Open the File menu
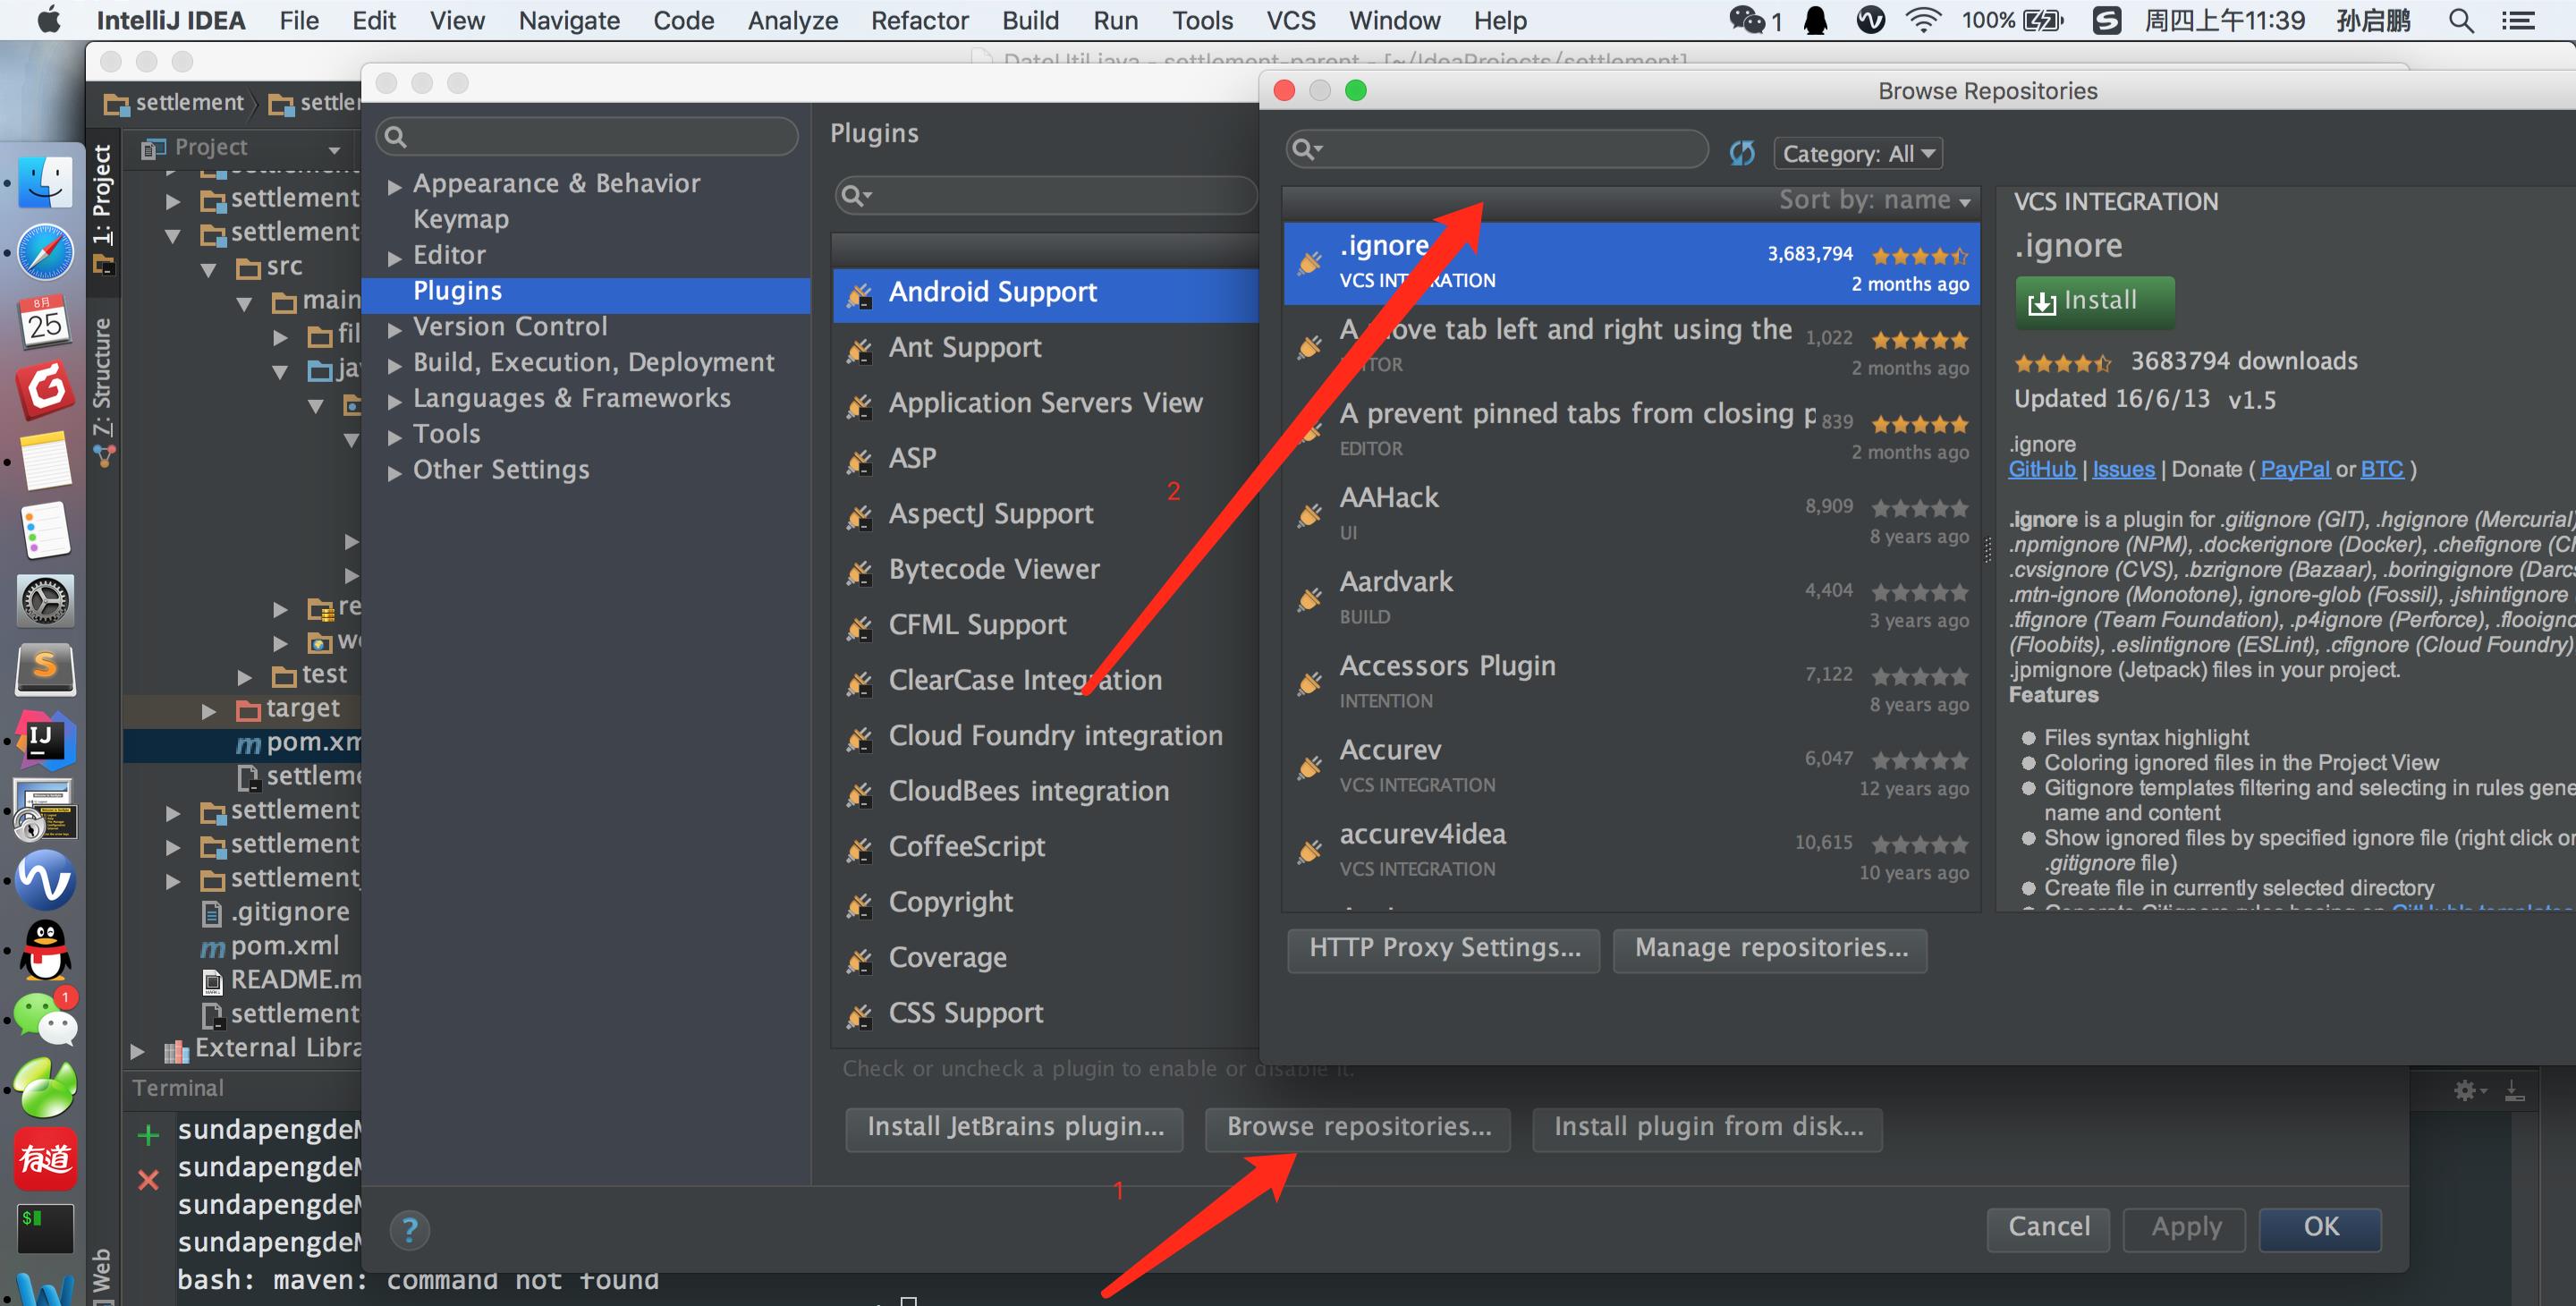 click(x=299, y=20)
